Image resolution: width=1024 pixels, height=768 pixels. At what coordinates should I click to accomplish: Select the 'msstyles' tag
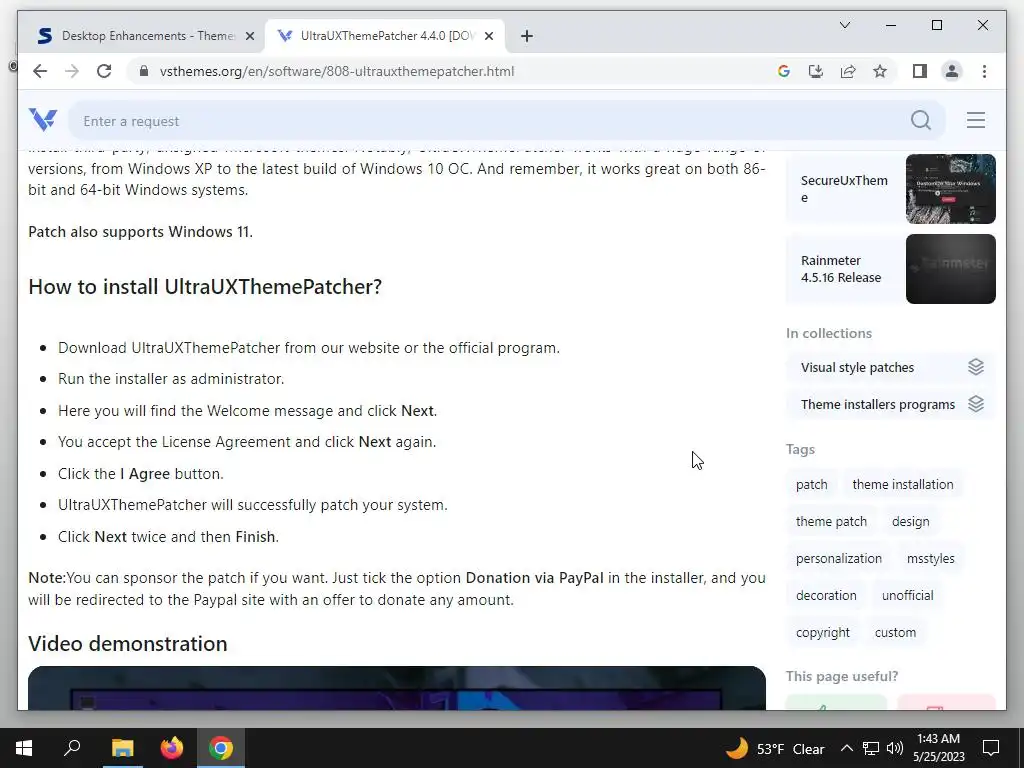931,559
